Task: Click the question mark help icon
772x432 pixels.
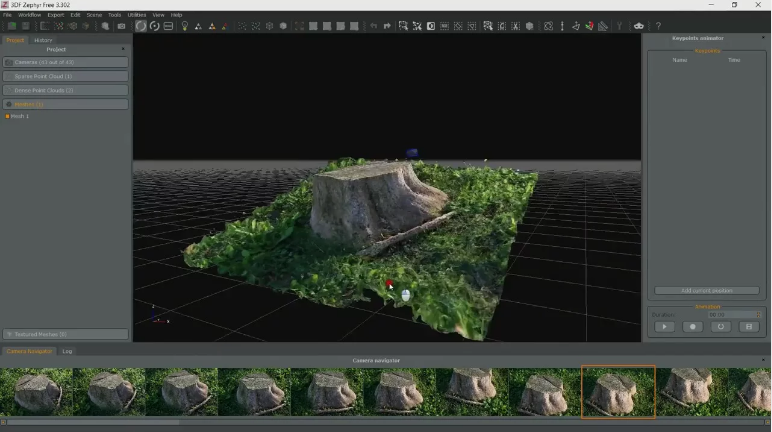Action: point(658,26)
